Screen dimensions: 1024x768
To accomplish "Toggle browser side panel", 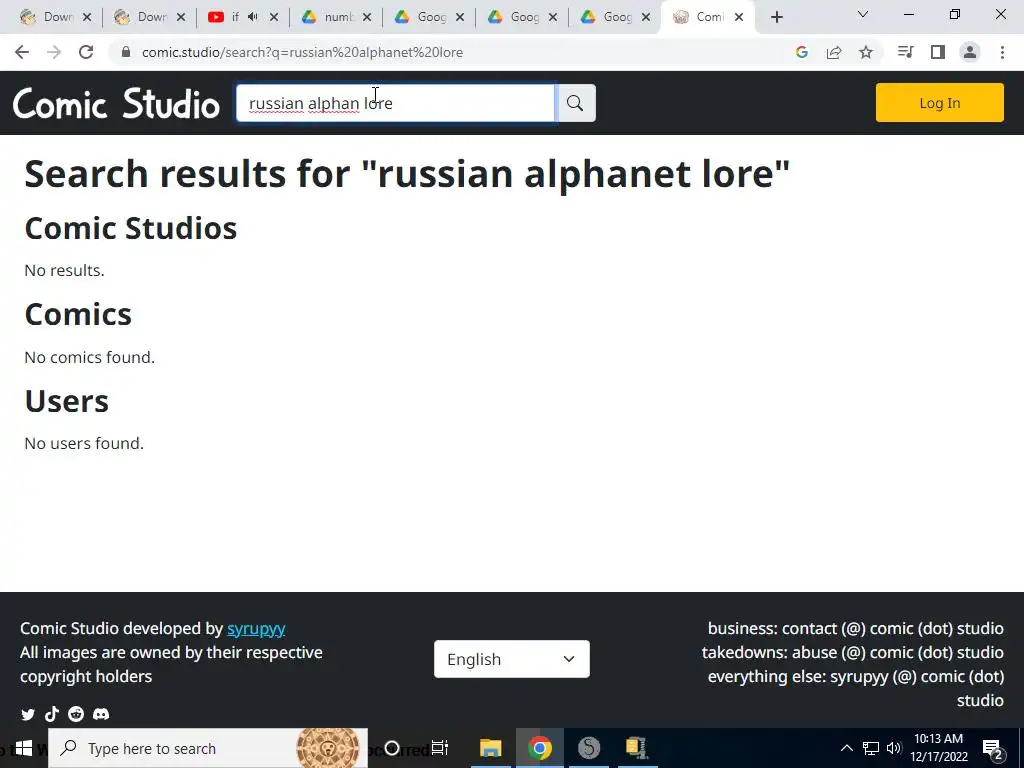I will (938, 52).
